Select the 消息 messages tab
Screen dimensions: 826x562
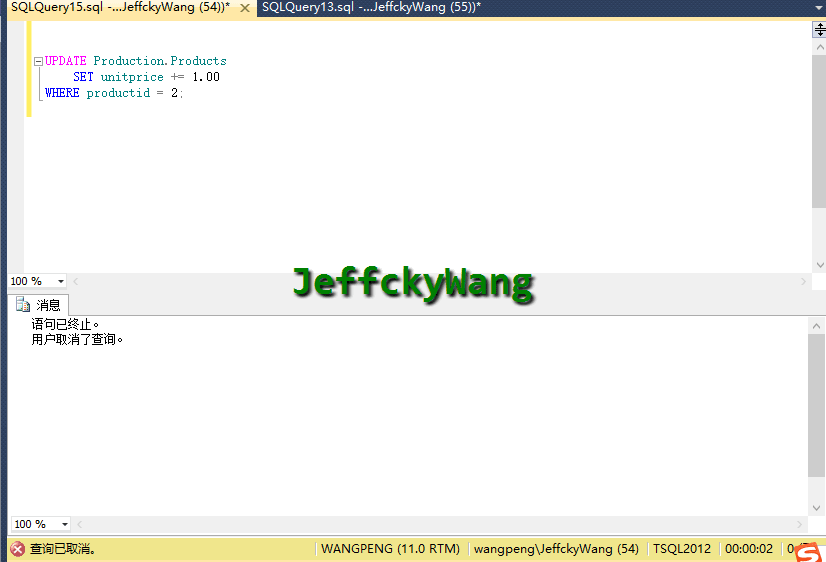(x=38, y=305)
